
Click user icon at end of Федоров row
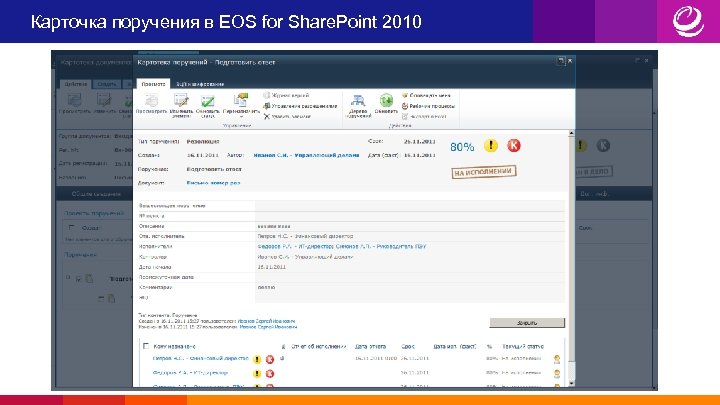pyautogui.click(x=557, y=374)
